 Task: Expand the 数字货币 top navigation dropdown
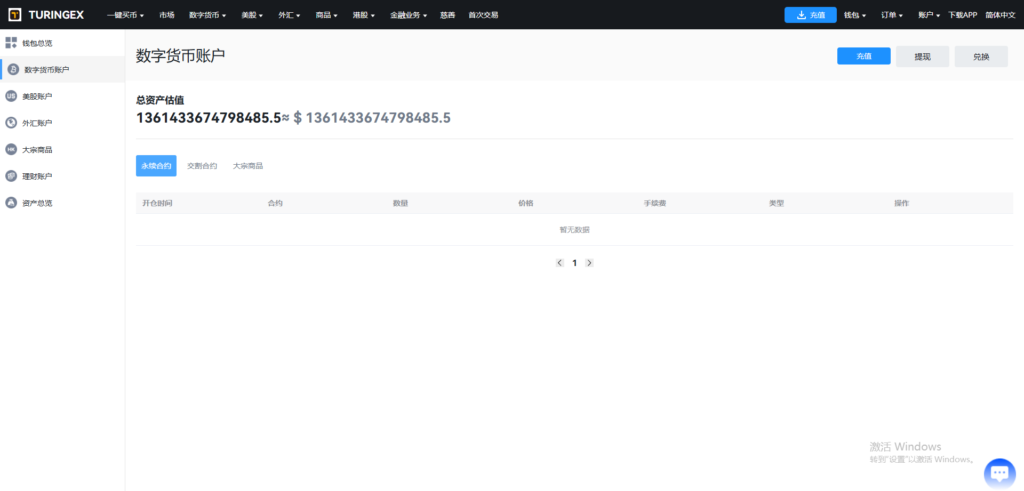tap(208, 15)
